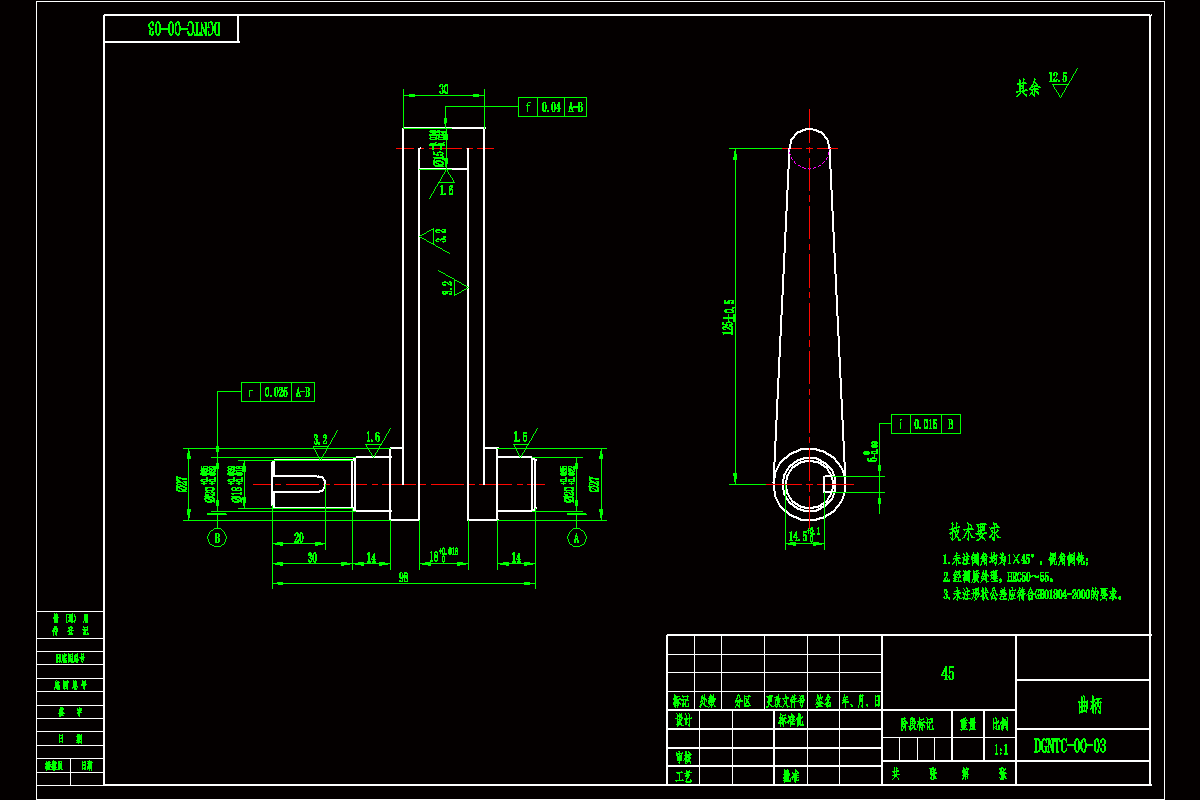Click the 批准 cell
Viewport: 1200px width, 800px height.
point(790,776)
